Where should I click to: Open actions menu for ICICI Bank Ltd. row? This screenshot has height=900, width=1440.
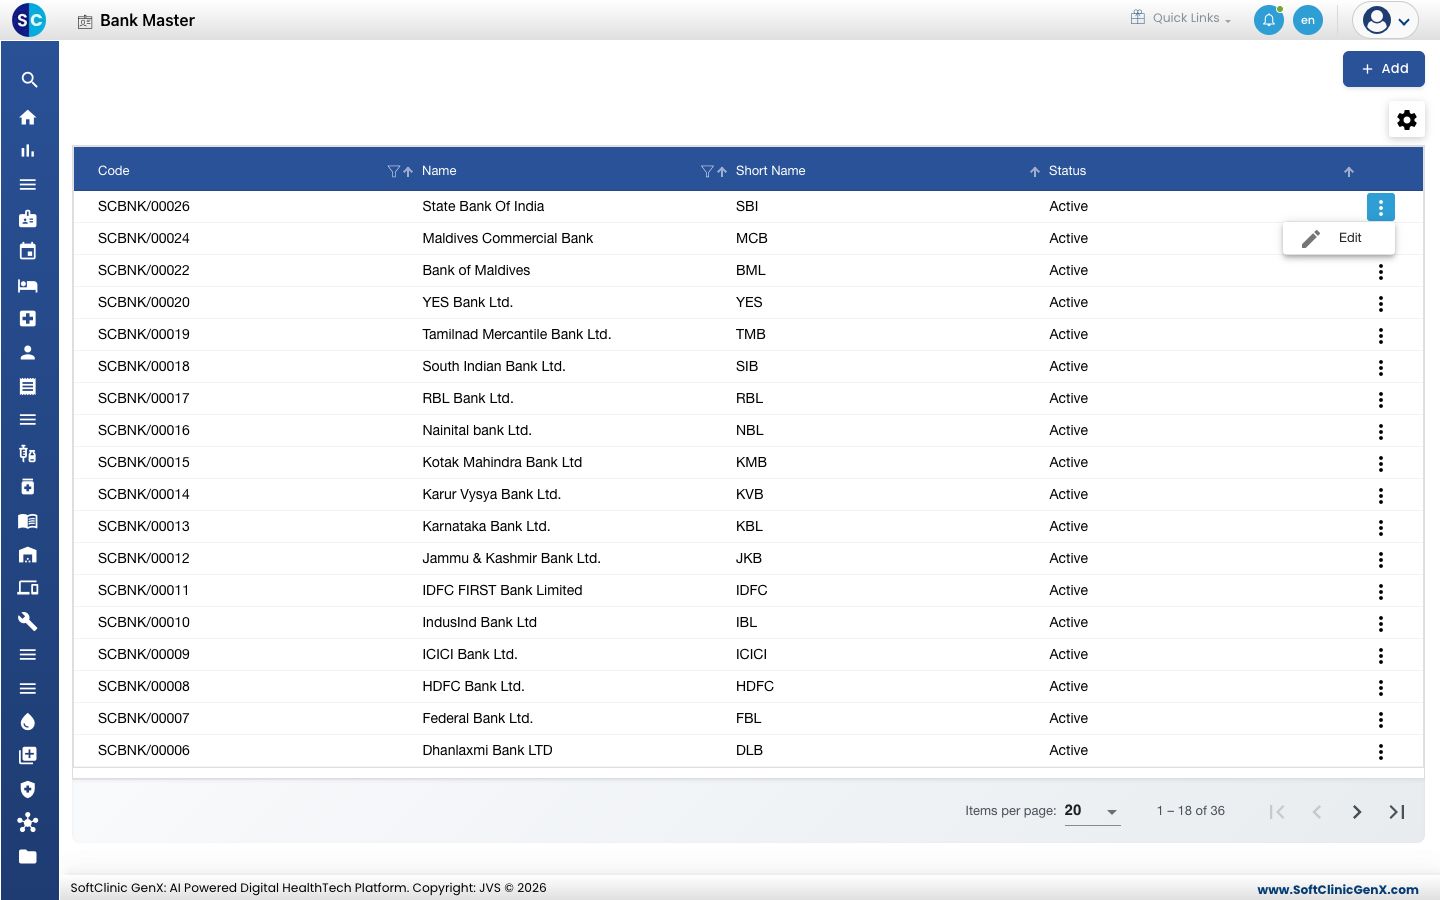[1381, 655]
